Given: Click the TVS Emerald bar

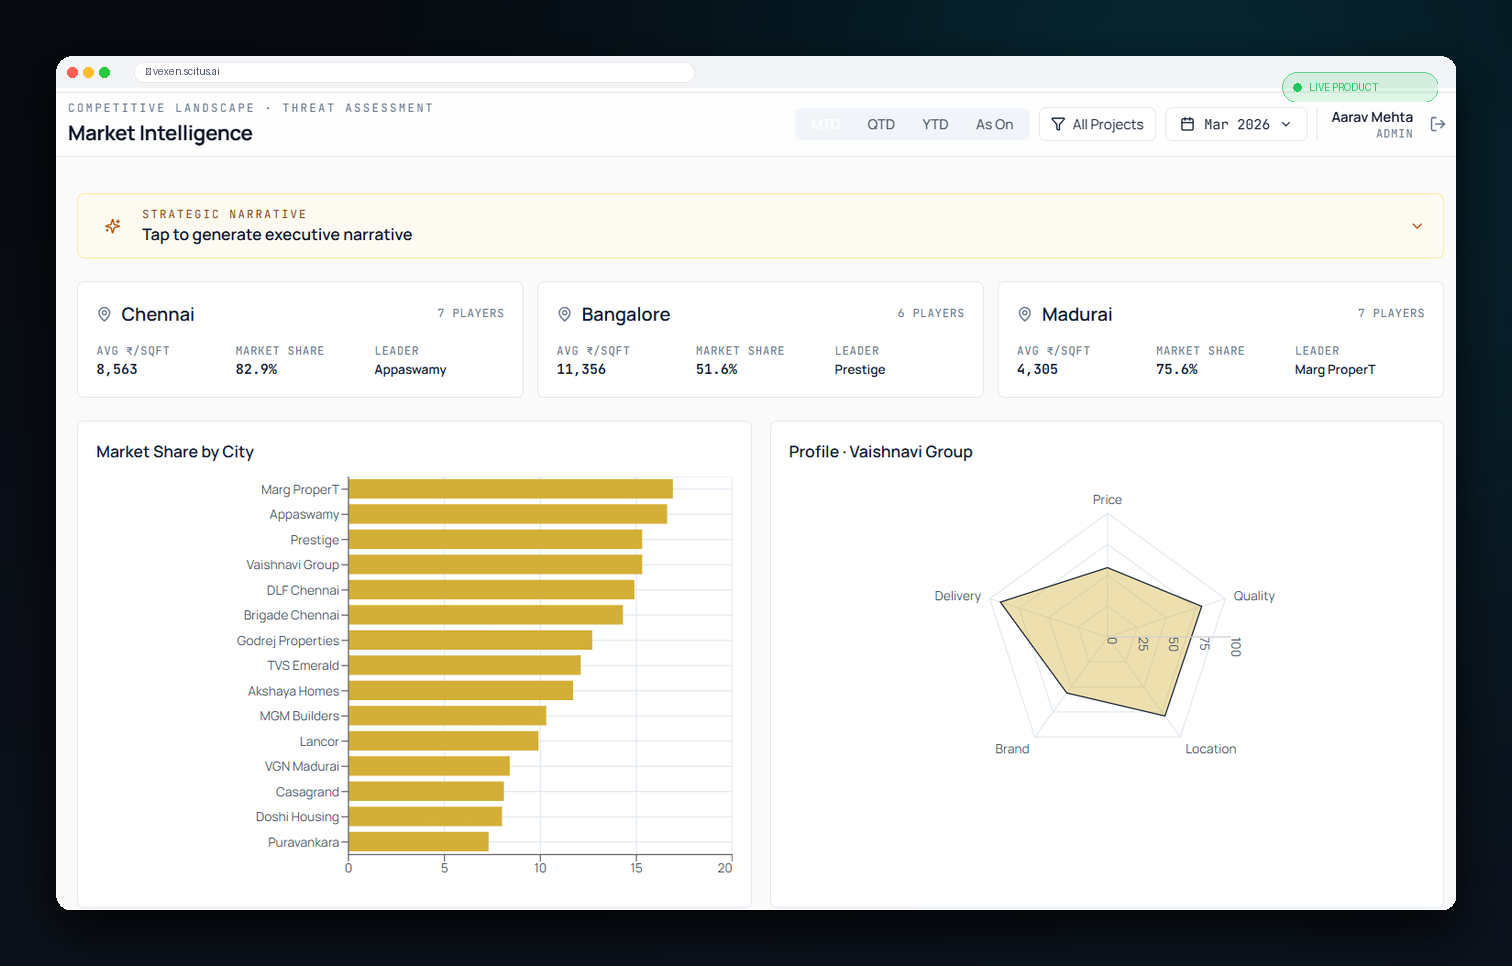Looking at the screenshot, I should [x=465, y=665].
